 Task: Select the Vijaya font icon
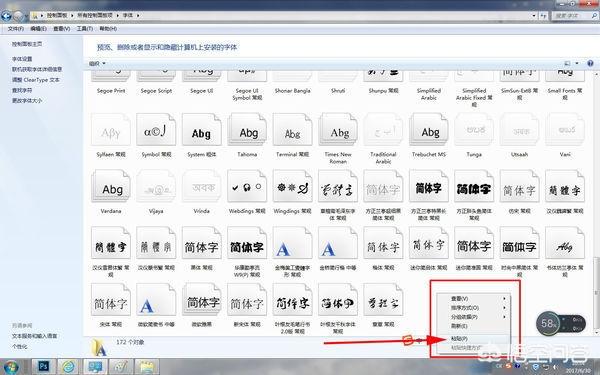[x=156, y=187]
